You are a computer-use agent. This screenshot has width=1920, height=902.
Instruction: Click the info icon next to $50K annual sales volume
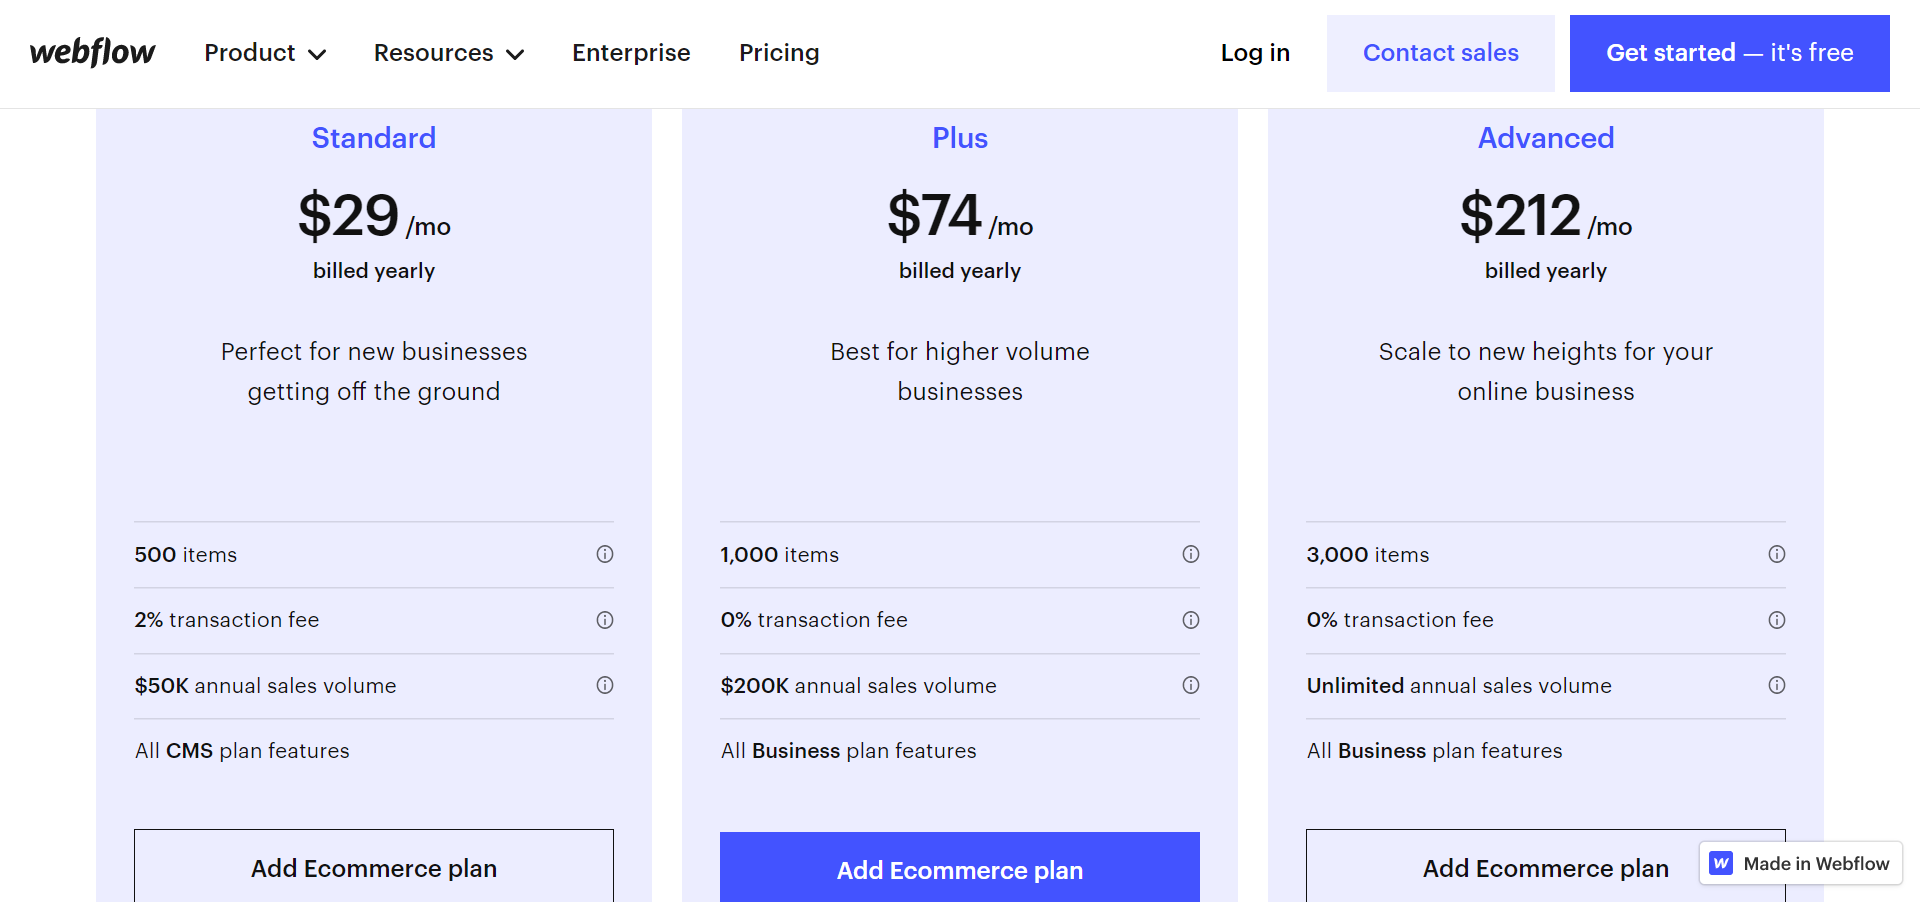(x=605, y=686)
